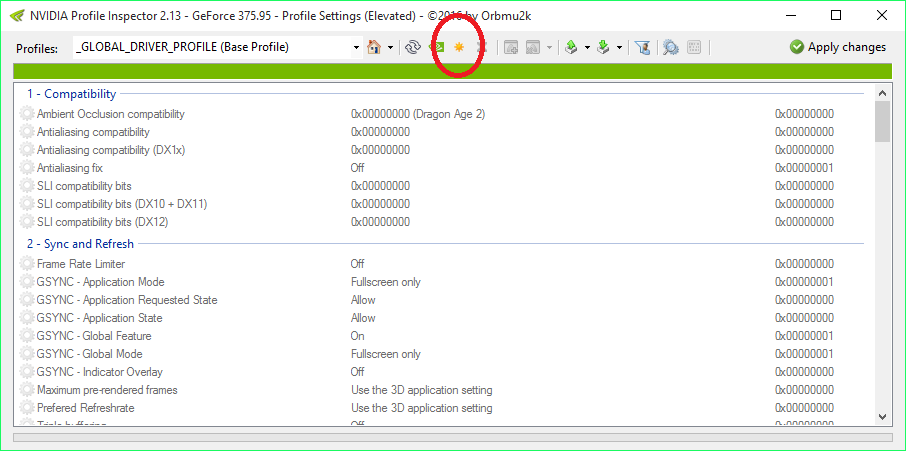Open the import profiles dropdown arrow
The width and height of the screenshot is (906, 451).
[x=619, y=47]
